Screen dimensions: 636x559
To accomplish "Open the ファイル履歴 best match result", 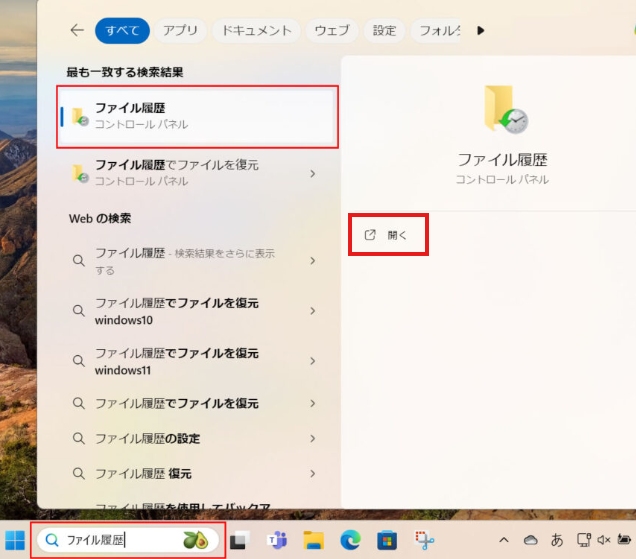I will [198, 116].
